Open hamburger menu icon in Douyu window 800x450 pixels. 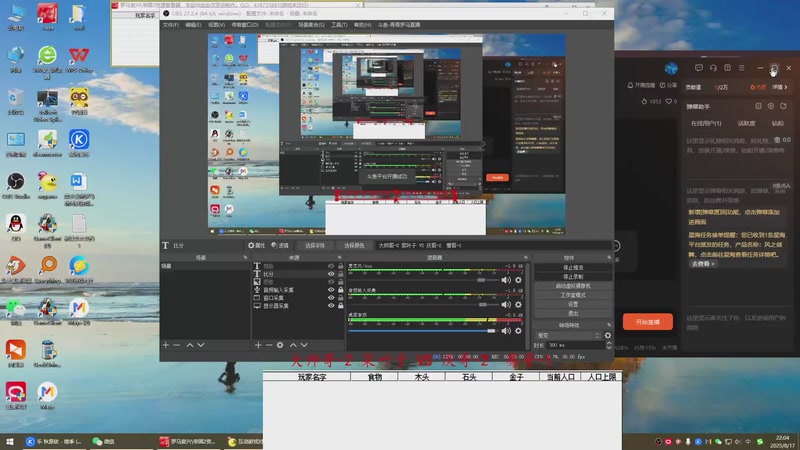click(x=741, y=68)
